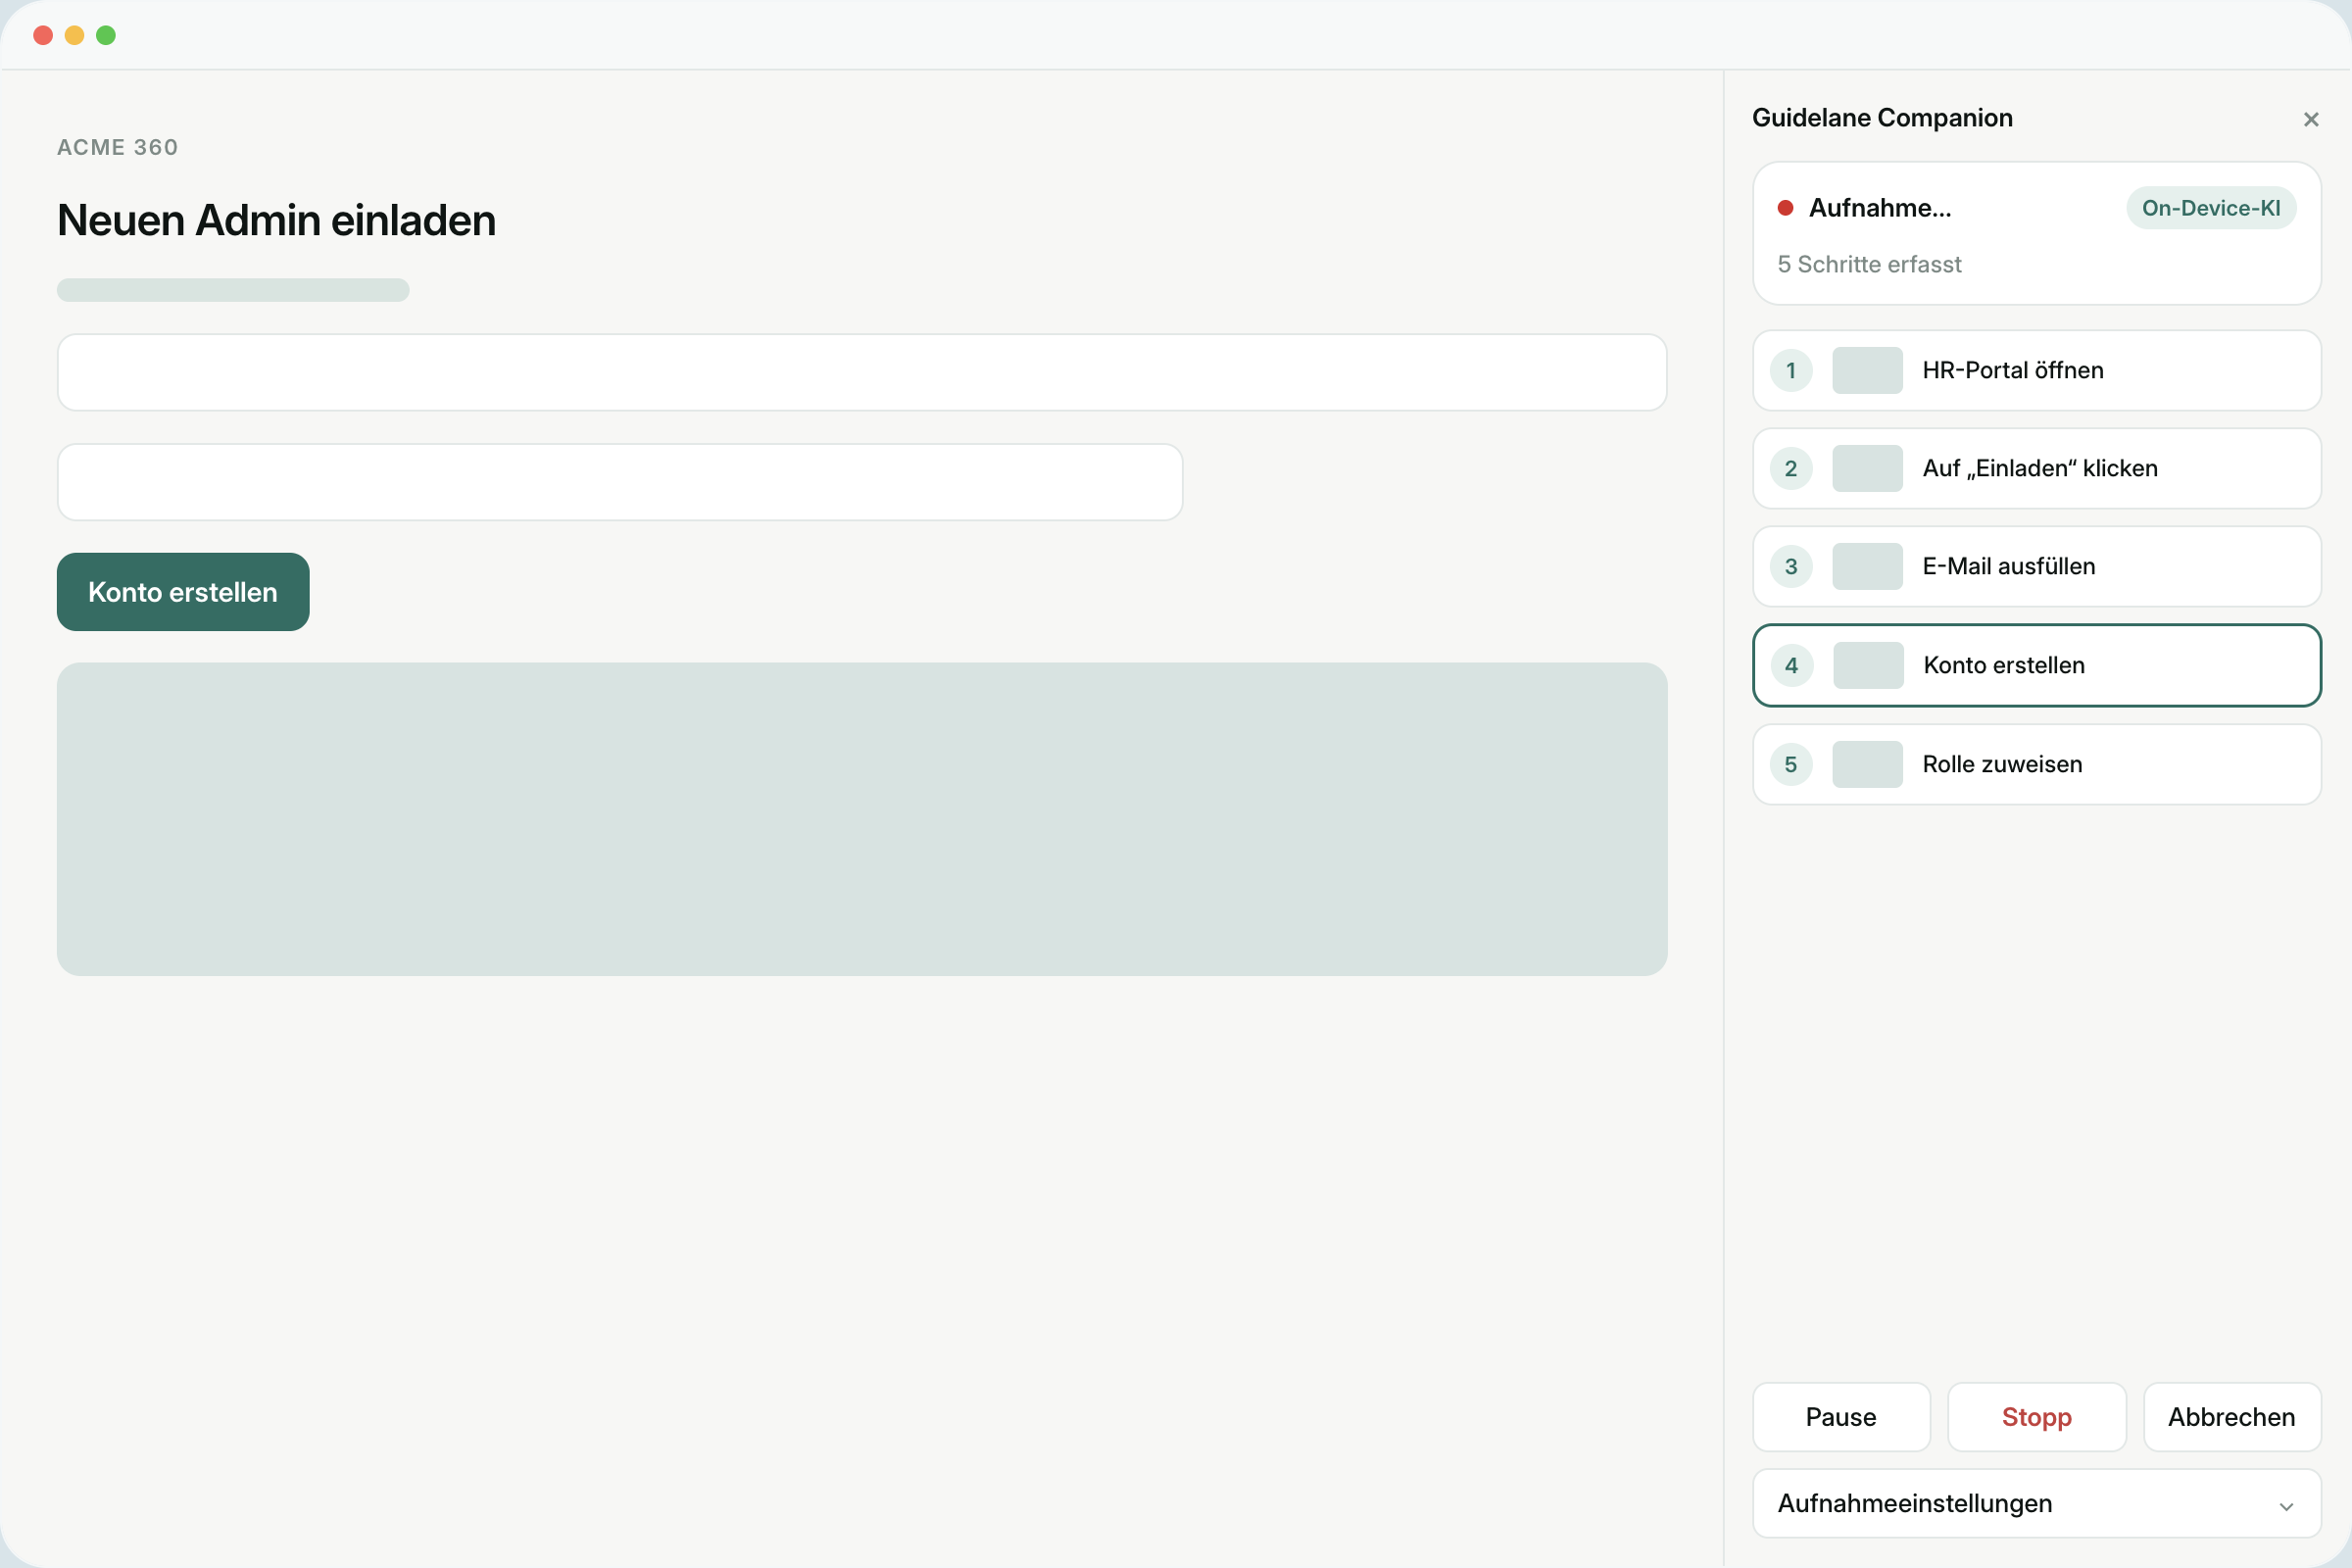The width and height of the screenshot is (2352, 1568).
Task: Open thumbnail of E-Mail ausfüllen step
Action: [1867, 566]
